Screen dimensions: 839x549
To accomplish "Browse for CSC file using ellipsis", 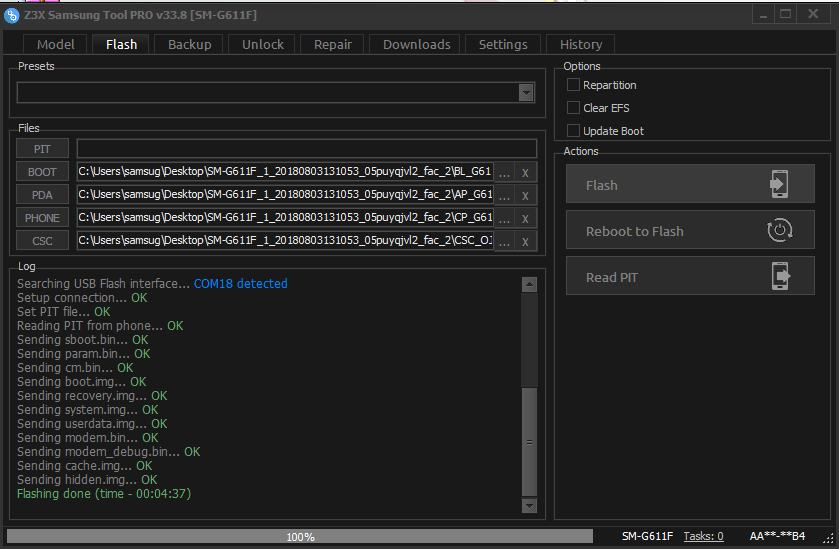I will [x=504, y=241].
